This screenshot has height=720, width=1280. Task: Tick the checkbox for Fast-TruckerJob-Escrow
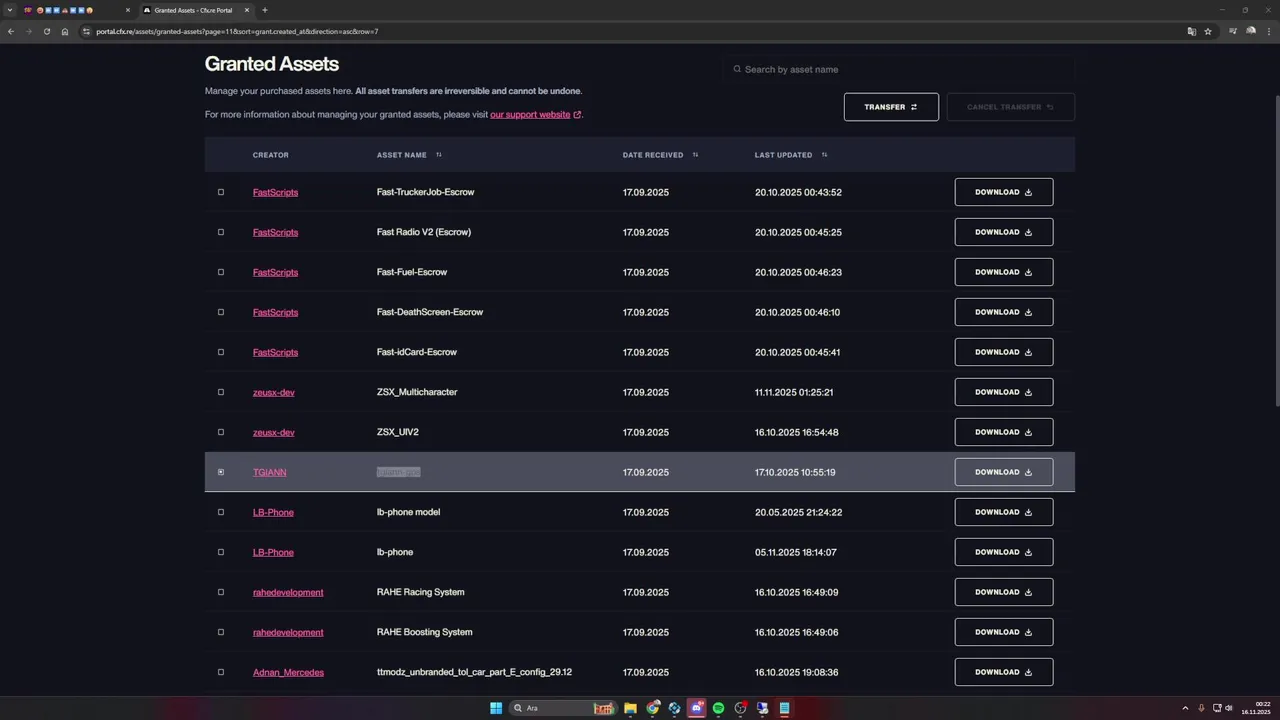tap(221, 192)
